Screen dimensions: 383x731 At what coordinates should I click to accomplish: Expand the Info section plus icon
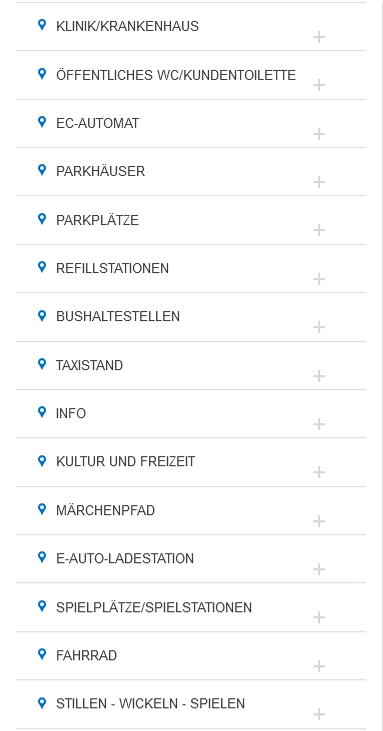tap(319, 424)
